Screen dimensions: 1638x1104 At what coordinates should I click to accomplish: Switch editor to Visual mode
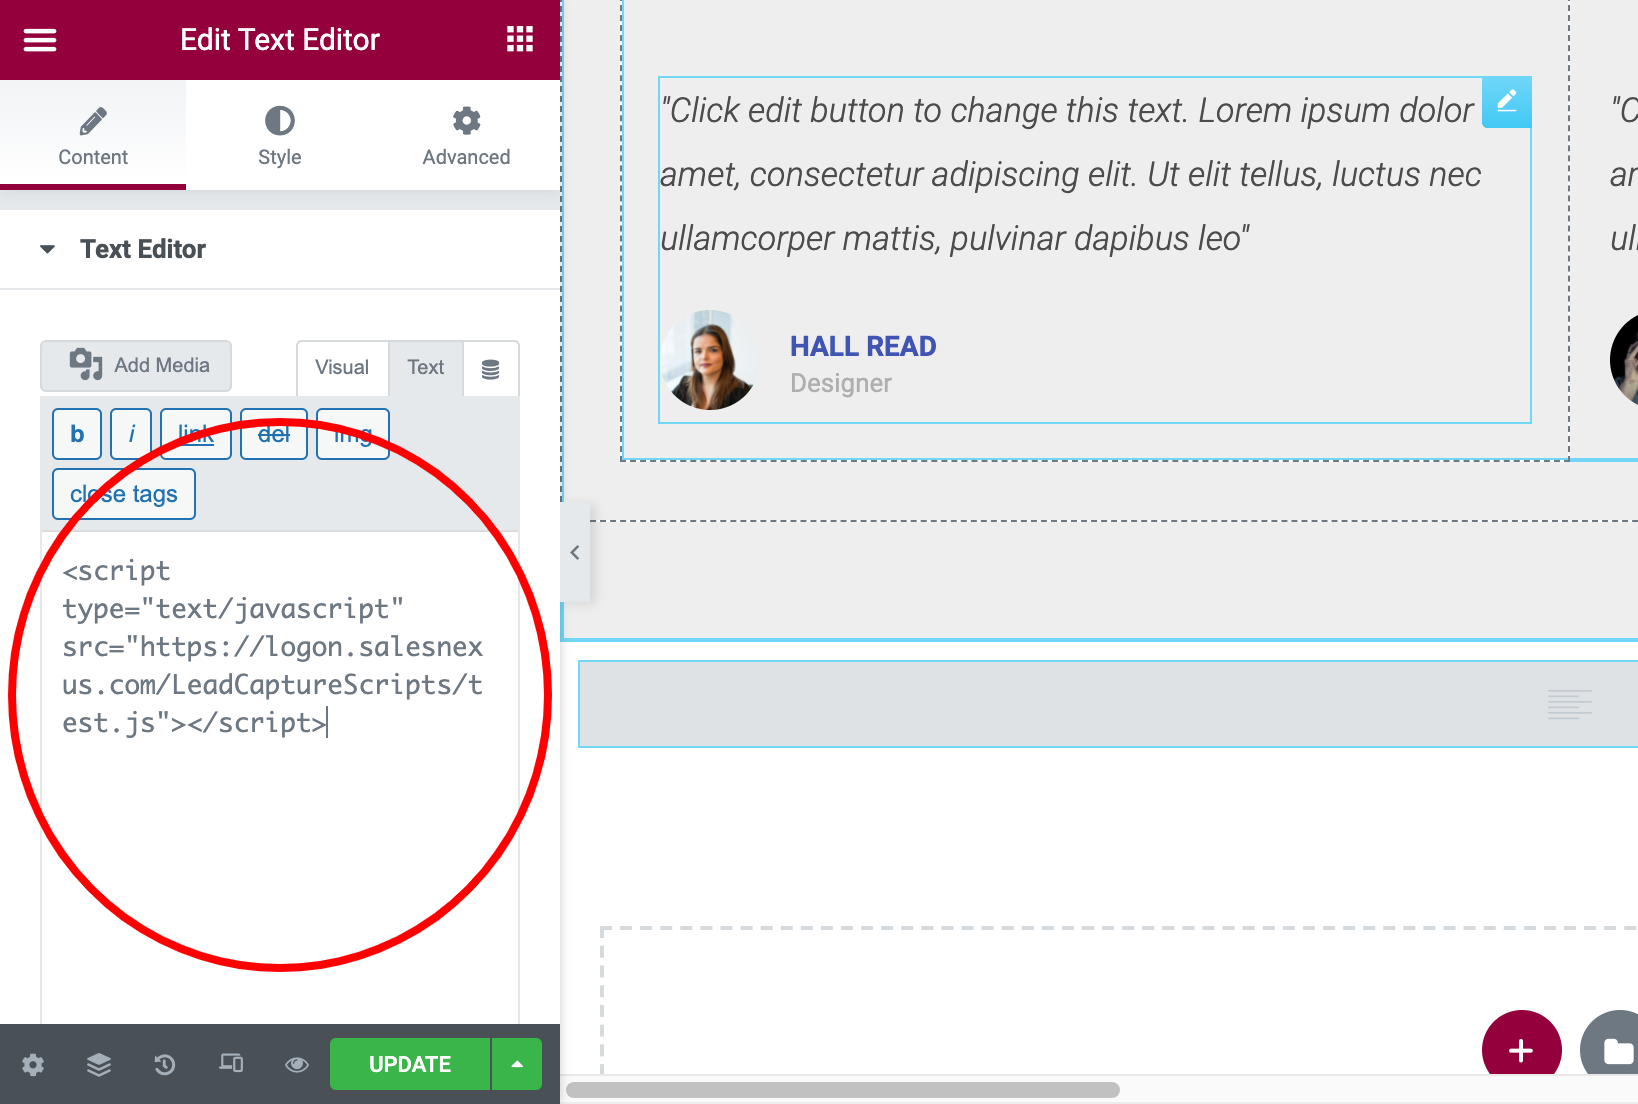[342, 368]
